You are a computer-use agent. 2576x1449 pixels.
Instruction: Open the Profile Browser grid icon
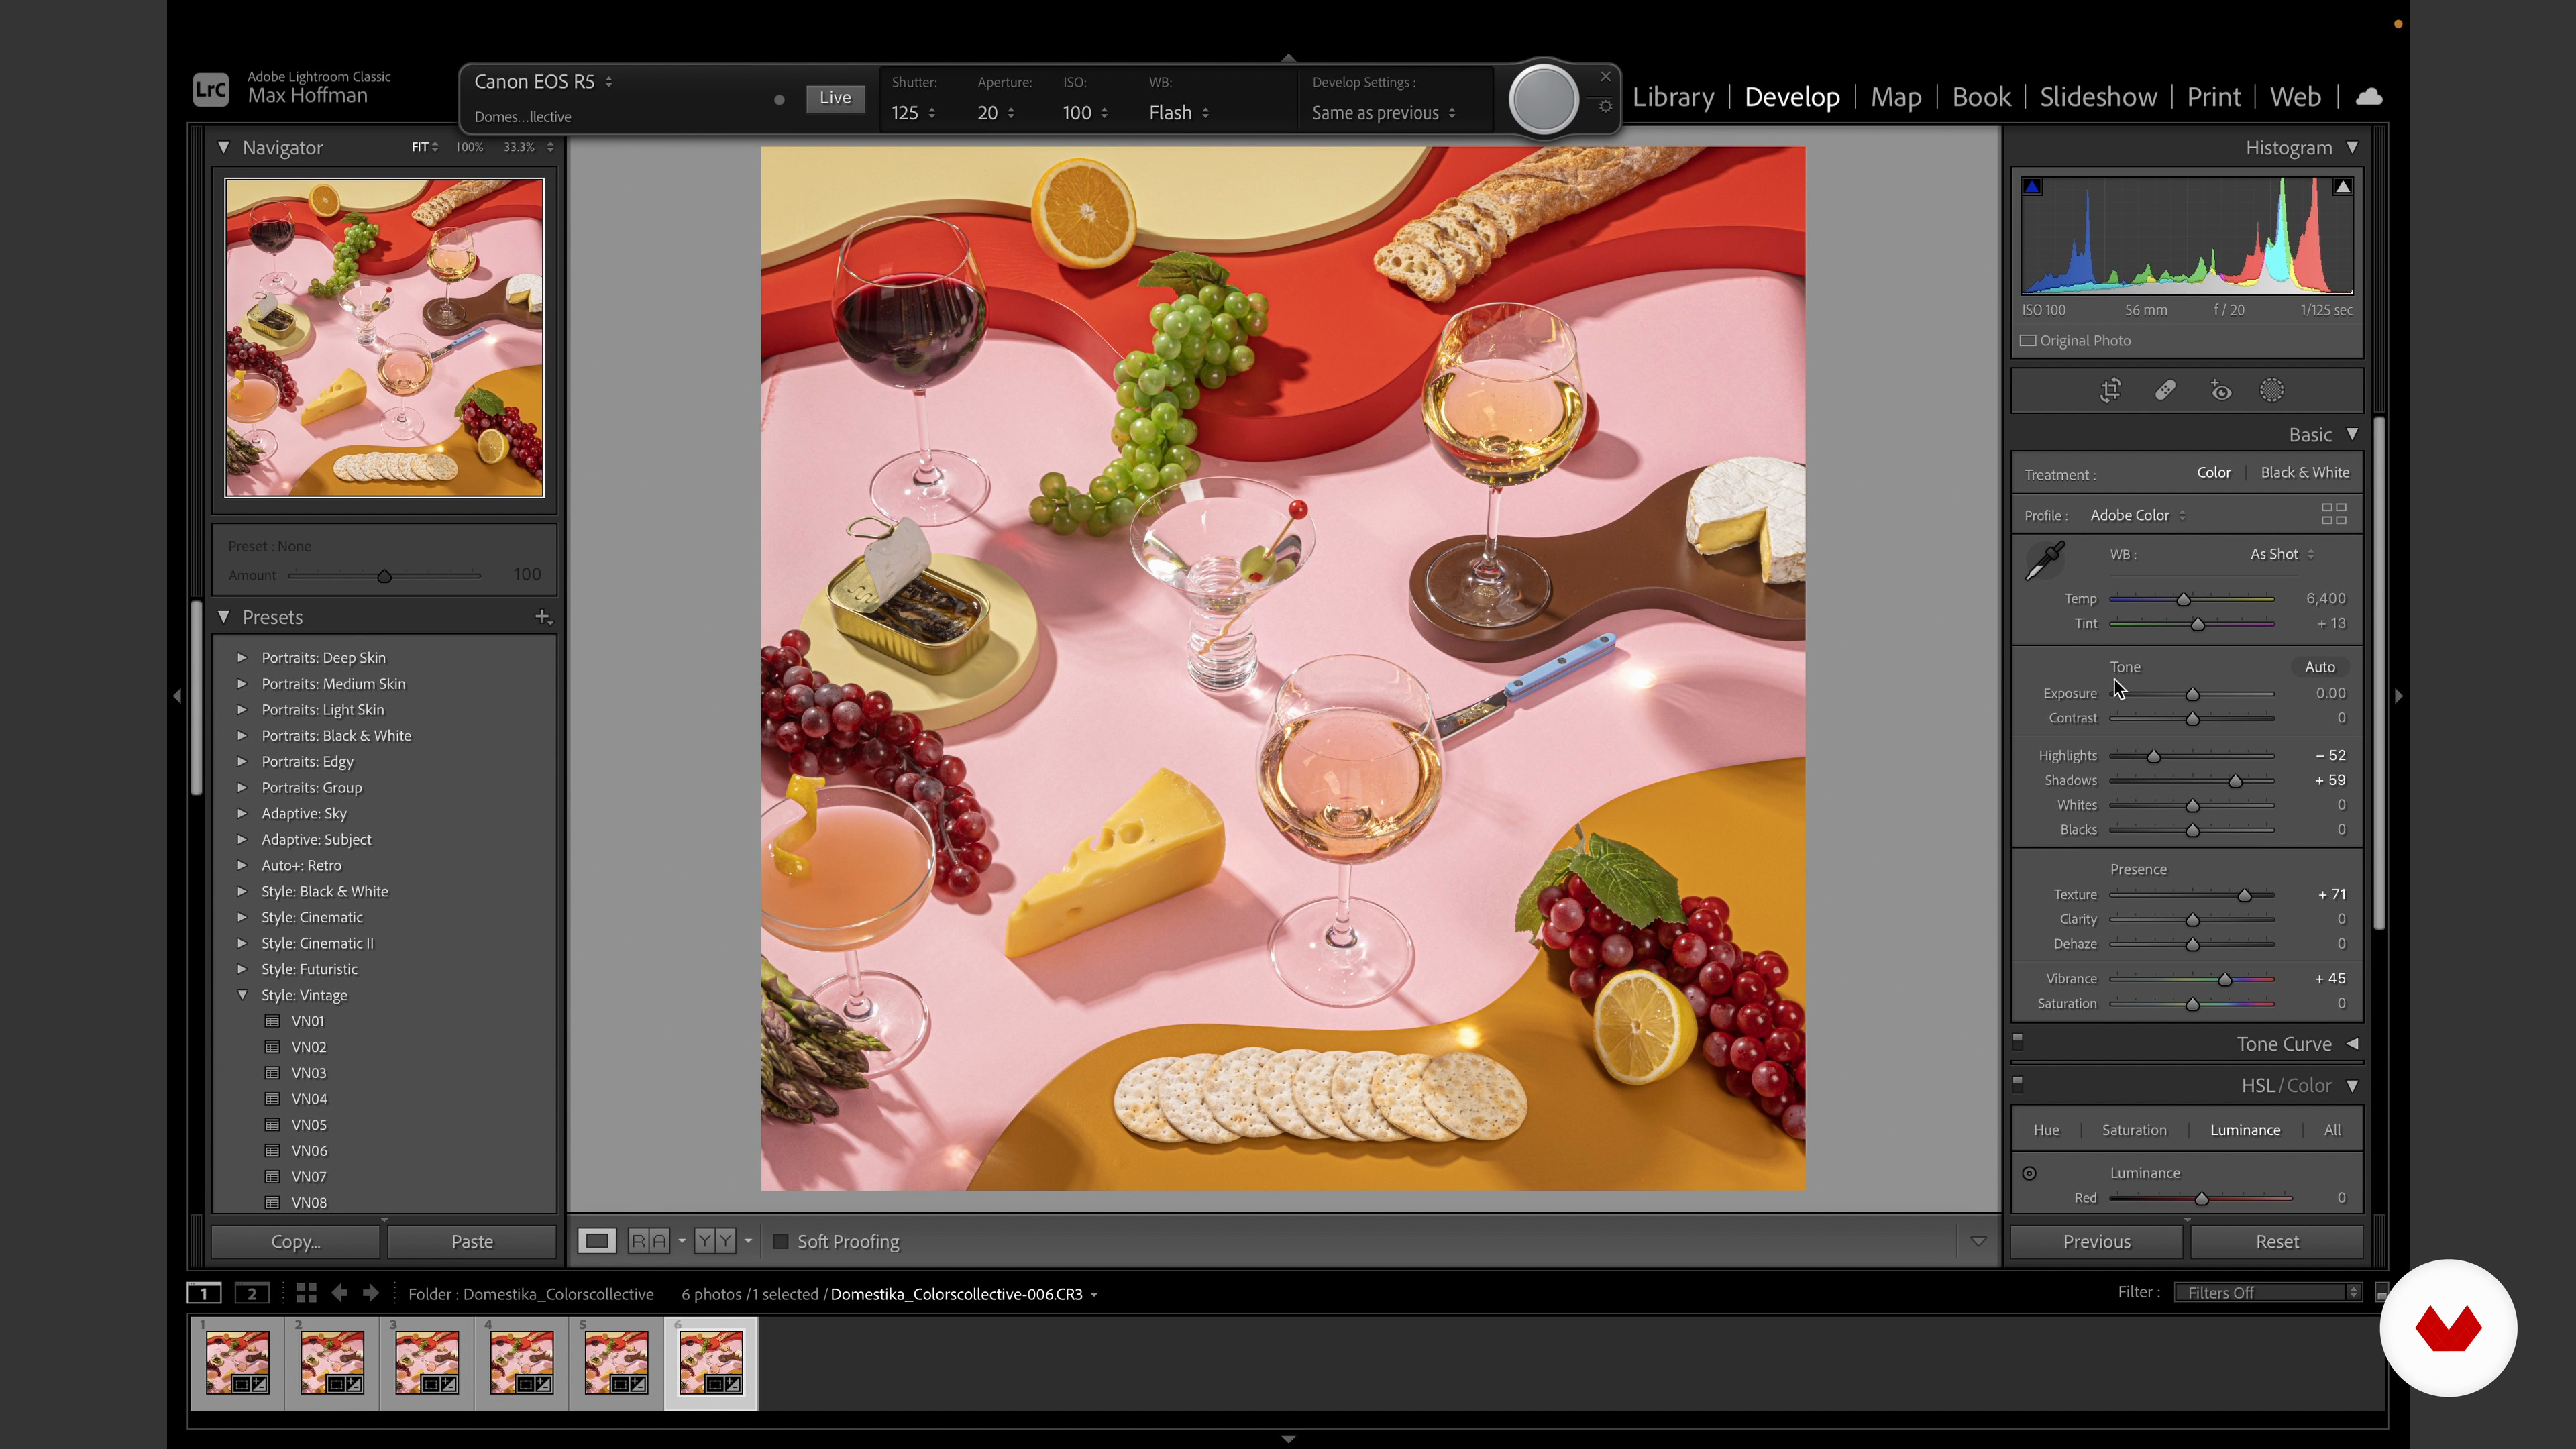(x=2333, y=514)
